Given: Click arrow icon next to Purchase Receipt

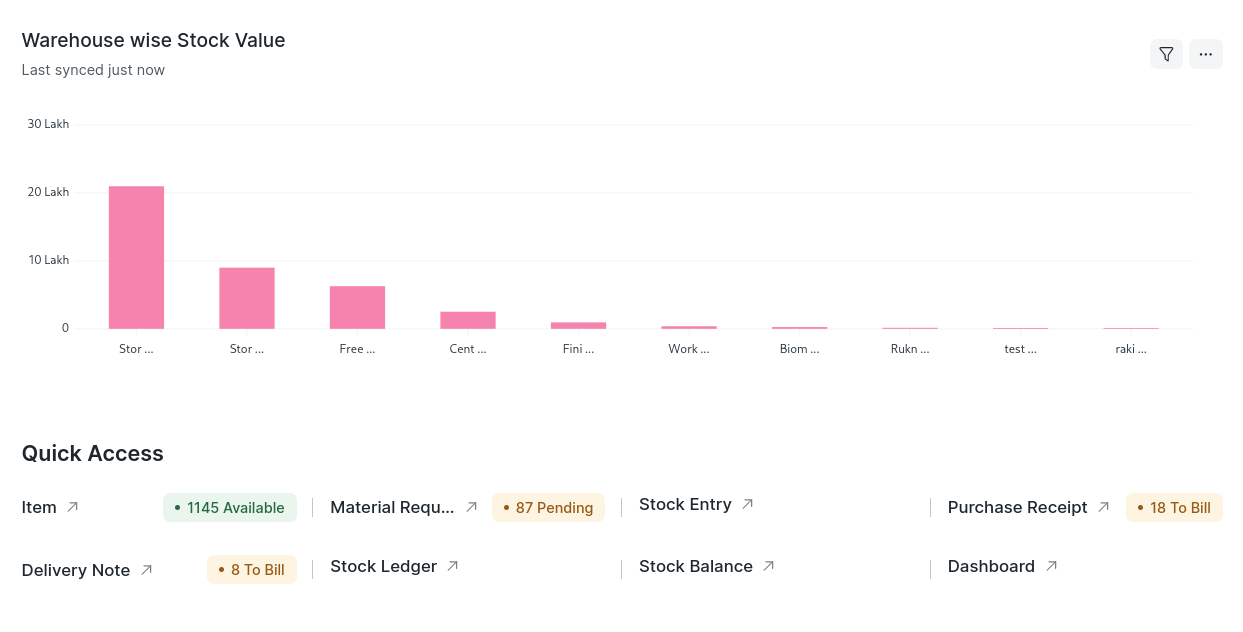Looking at the screenshot, I should click(1103, 507).
